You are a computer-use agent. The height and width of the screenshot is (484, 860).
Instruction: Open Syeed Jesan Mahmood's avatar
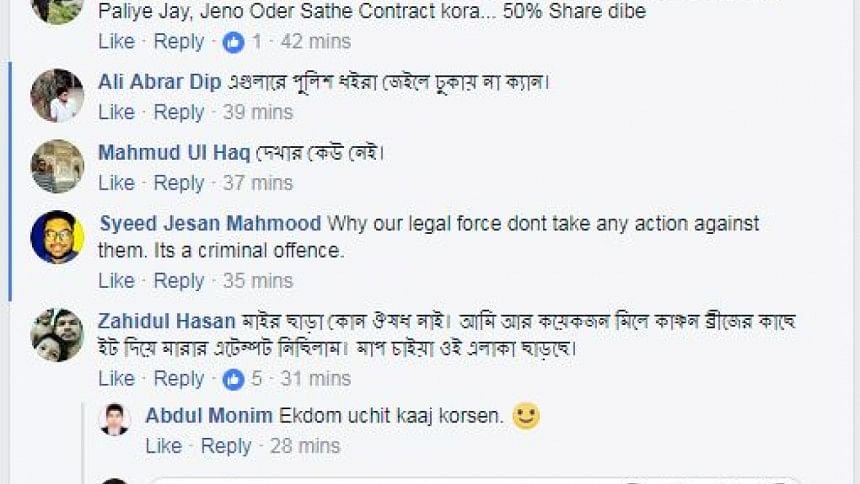(57, 237)
